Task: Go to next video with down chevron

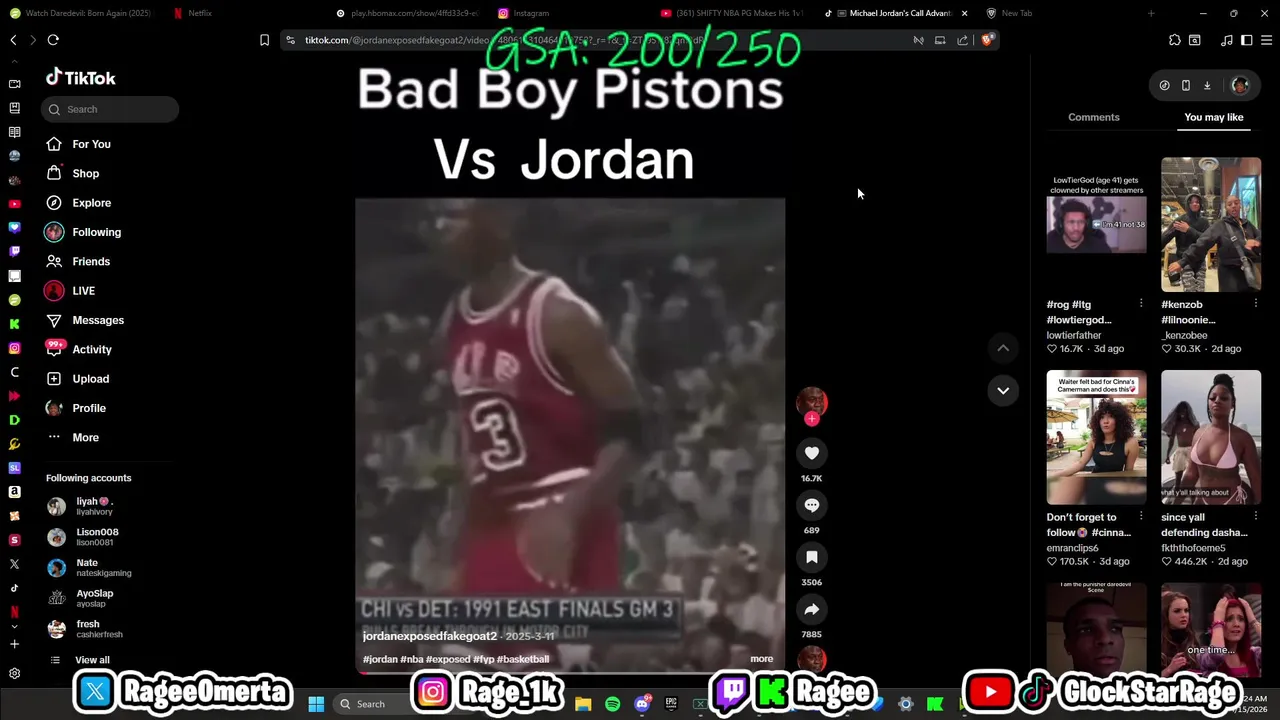Action: click(x=1003, y=390)
